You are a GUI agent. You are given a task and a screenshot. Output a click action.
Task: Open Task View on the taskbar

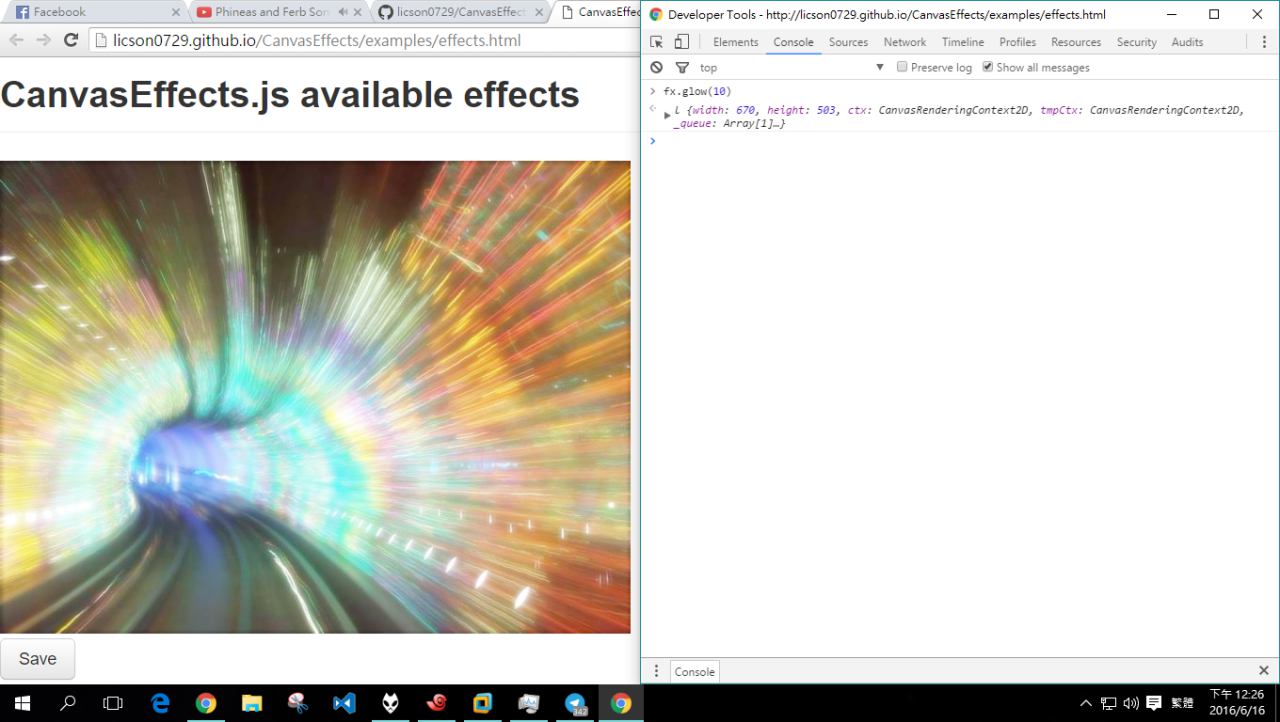tap(113, 703)
